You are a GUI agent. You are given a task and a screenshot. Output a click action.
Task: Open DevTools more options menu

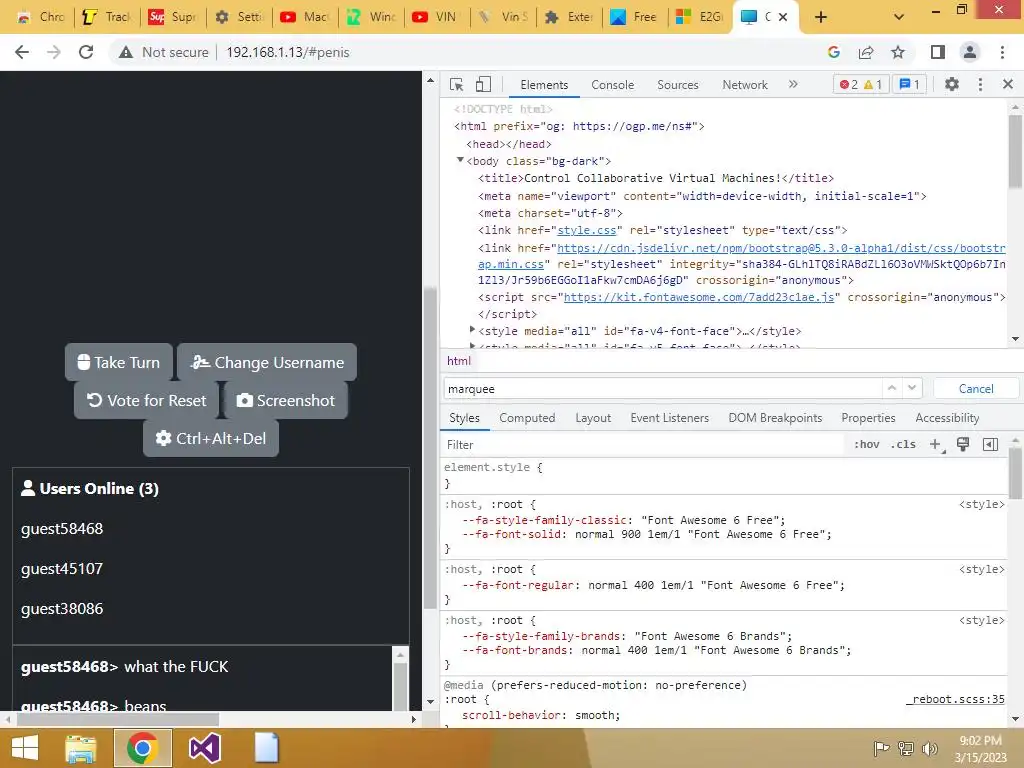coord(980,84)
